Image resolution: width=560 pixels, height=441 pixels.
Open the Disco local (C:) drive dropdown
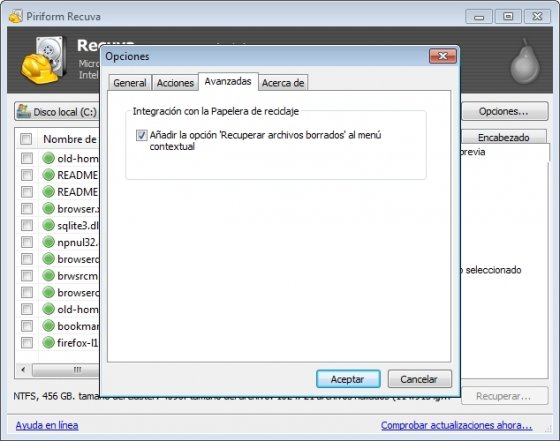57,111
